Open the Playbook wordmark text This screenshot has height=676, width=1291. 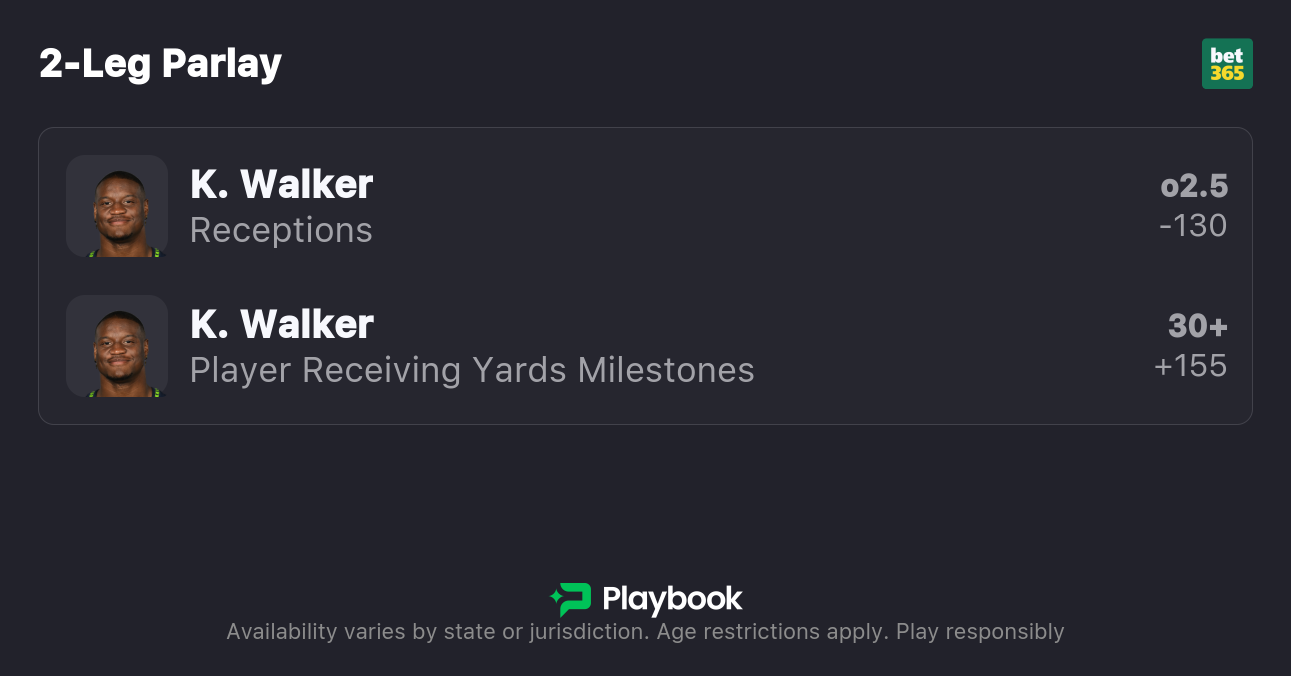click(672, 599)
